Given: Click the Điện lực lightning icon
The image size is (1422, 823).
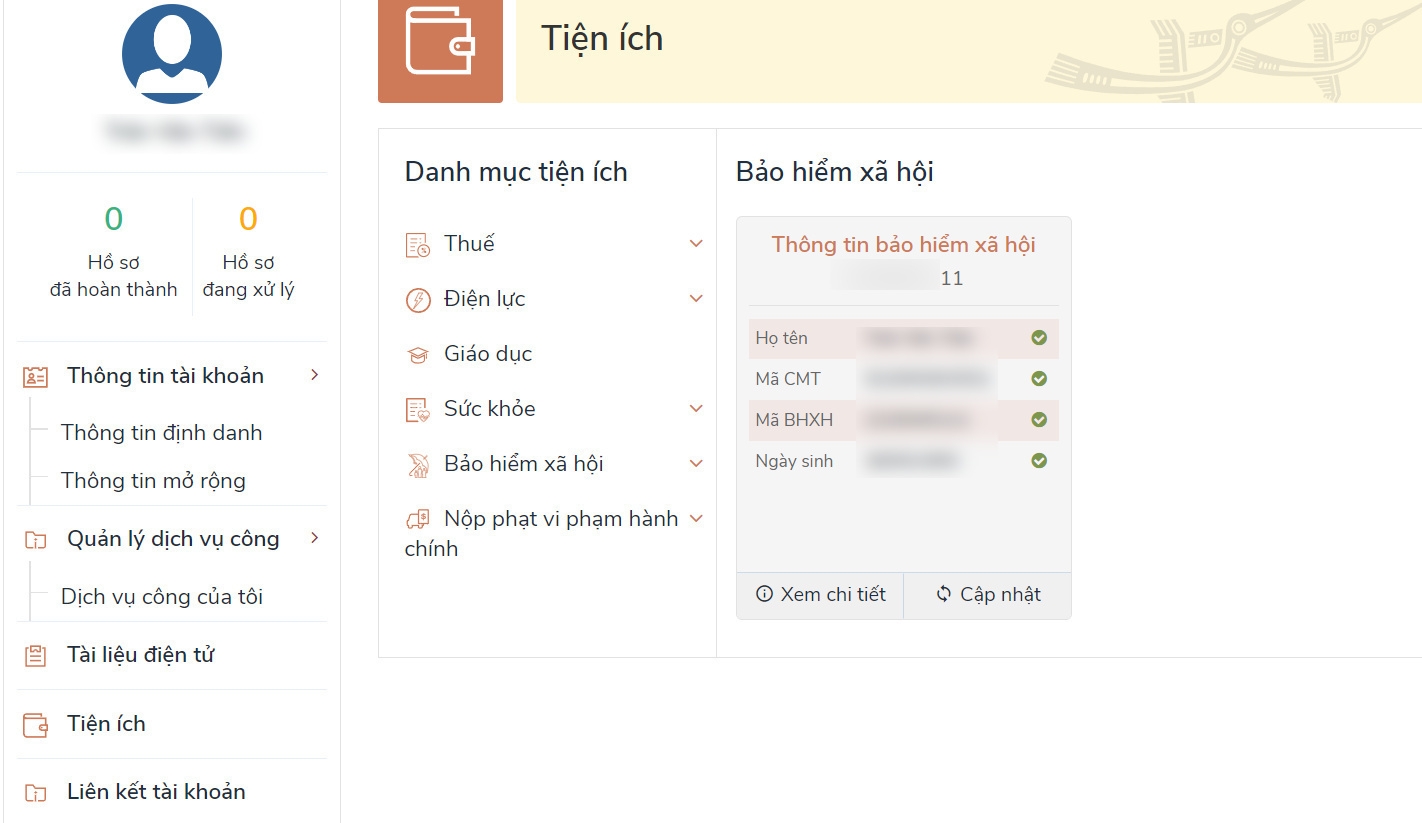Looking at the screenshot, I should (417, 299).
